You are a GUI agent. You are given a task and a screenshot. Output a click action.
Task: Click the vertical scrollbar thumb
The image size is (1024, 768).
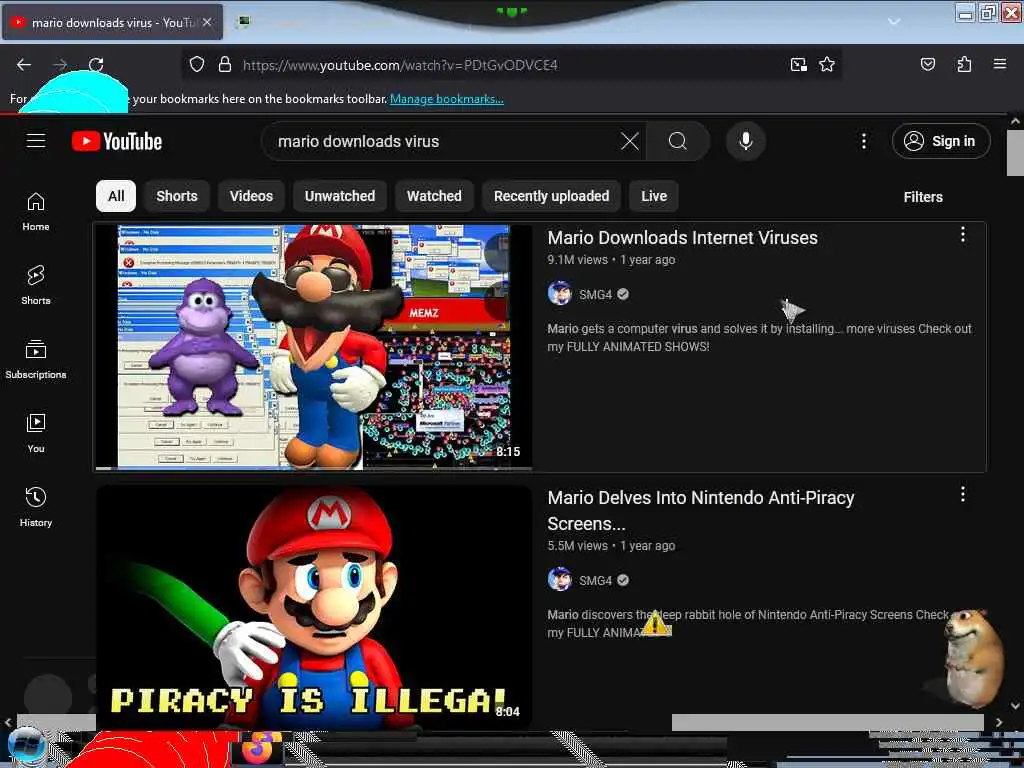(1014, 152)
